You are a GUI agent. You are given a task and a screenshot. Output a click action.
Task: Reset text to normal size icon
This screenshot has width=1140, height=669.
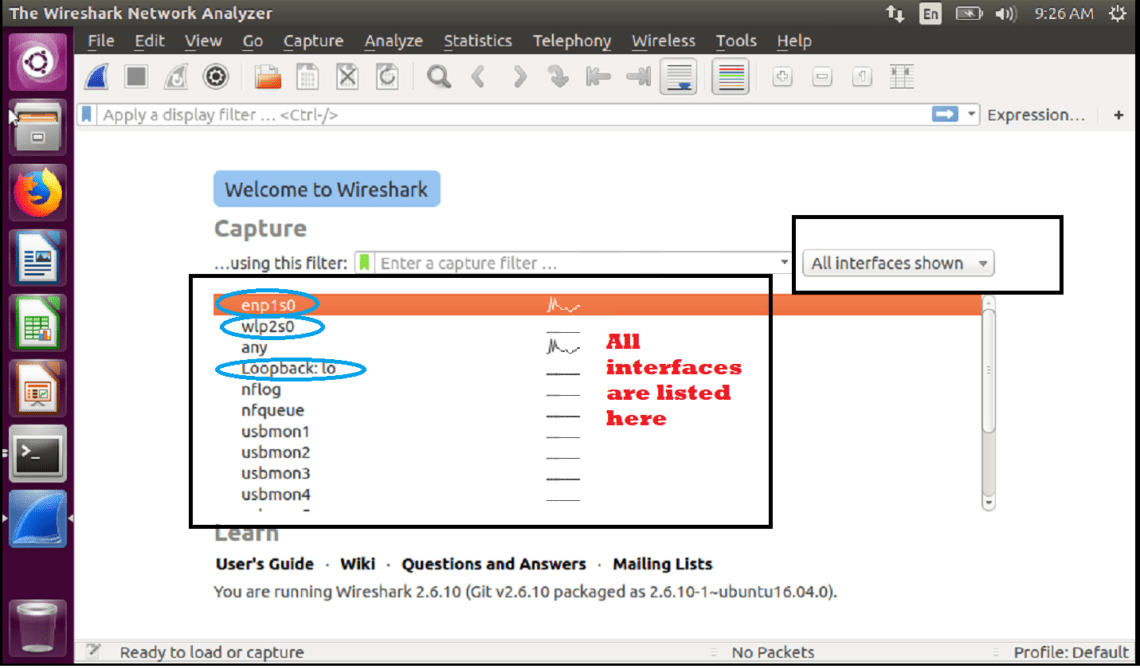coord(862,76)
